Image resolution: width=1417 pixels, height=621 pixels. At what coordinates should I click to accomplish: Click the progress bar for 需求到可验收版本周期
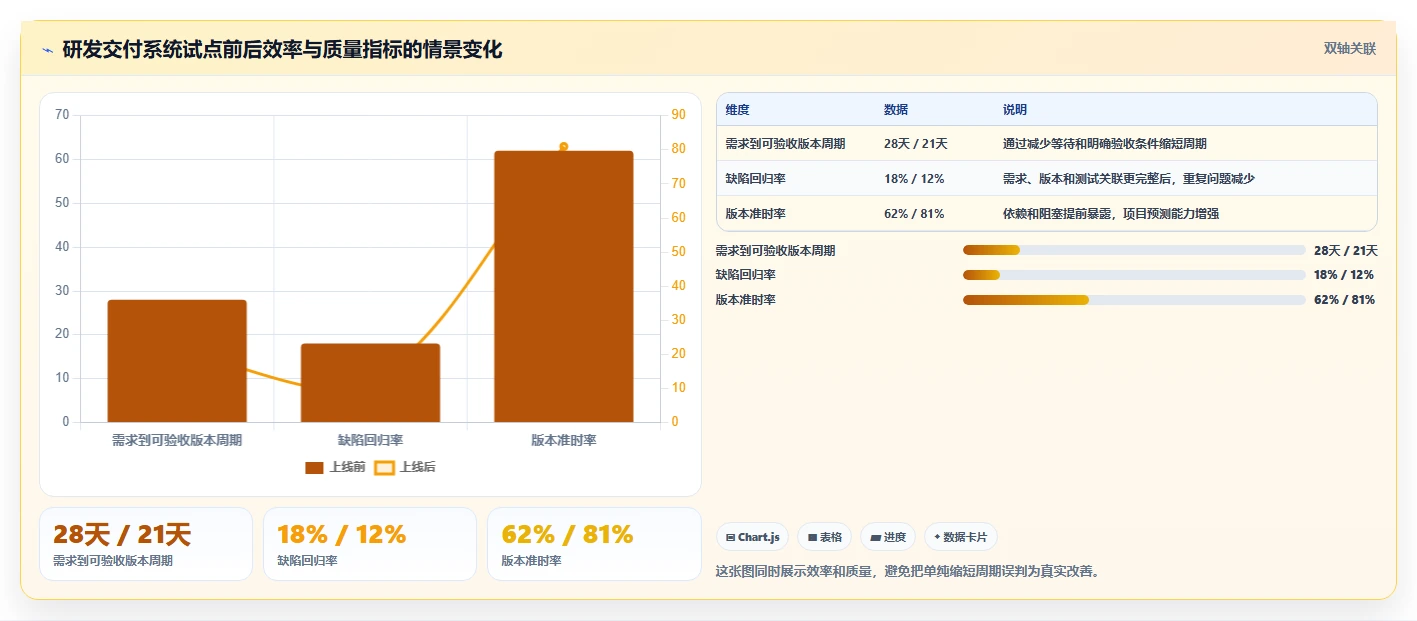coord(1134,250)
